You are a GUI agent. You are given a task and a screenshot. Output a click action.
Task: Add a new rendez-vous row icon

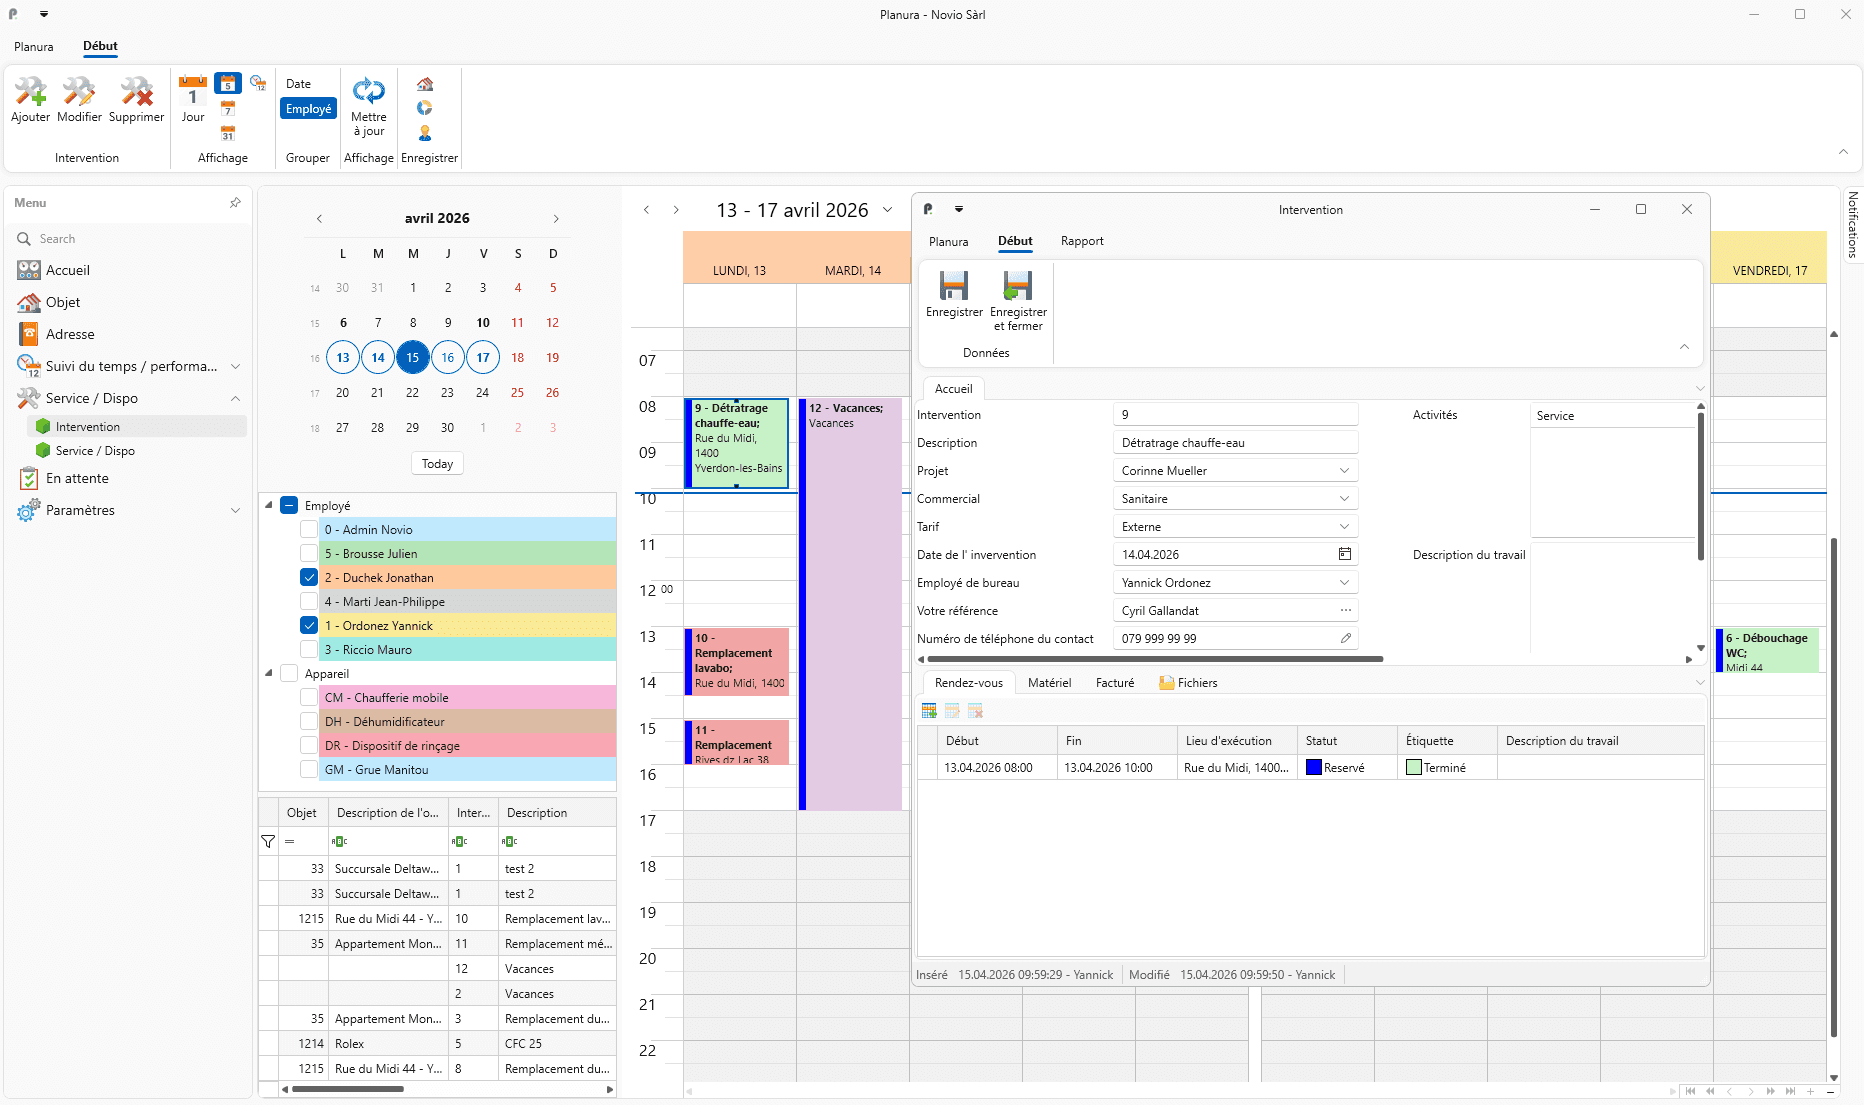(929, 710)
